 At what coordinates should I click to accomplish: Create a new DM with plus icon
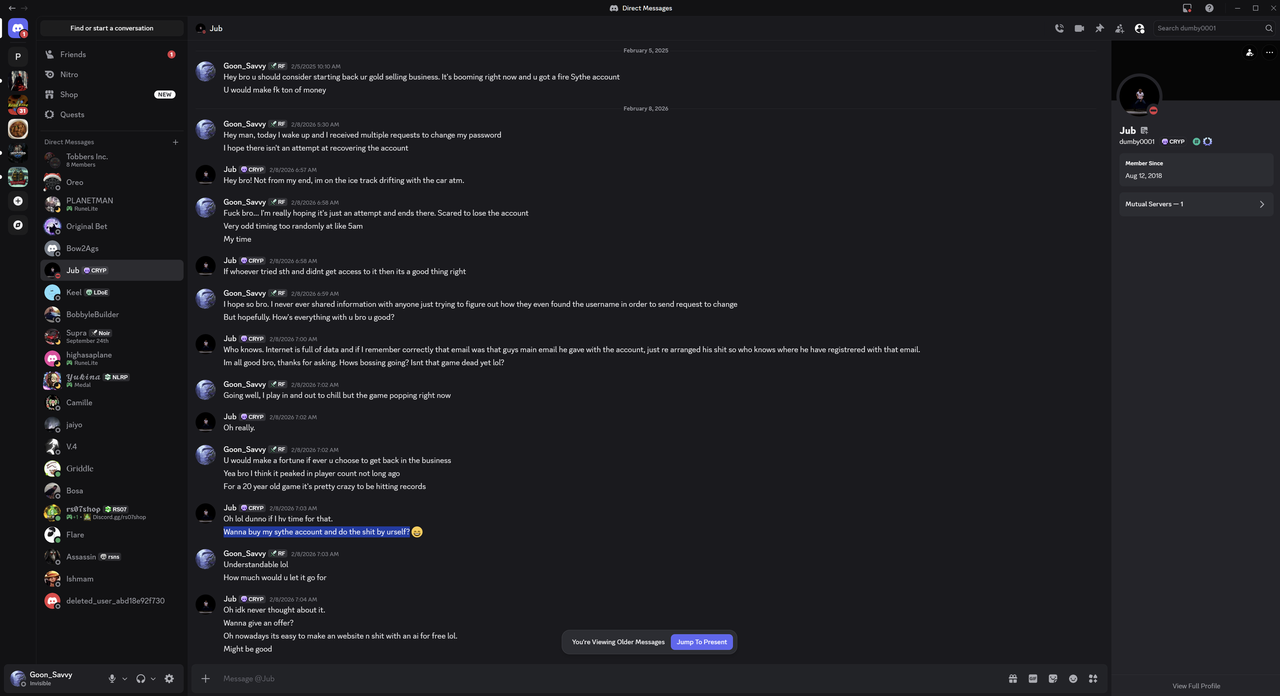pyautogui.click(x=175, y=142)
